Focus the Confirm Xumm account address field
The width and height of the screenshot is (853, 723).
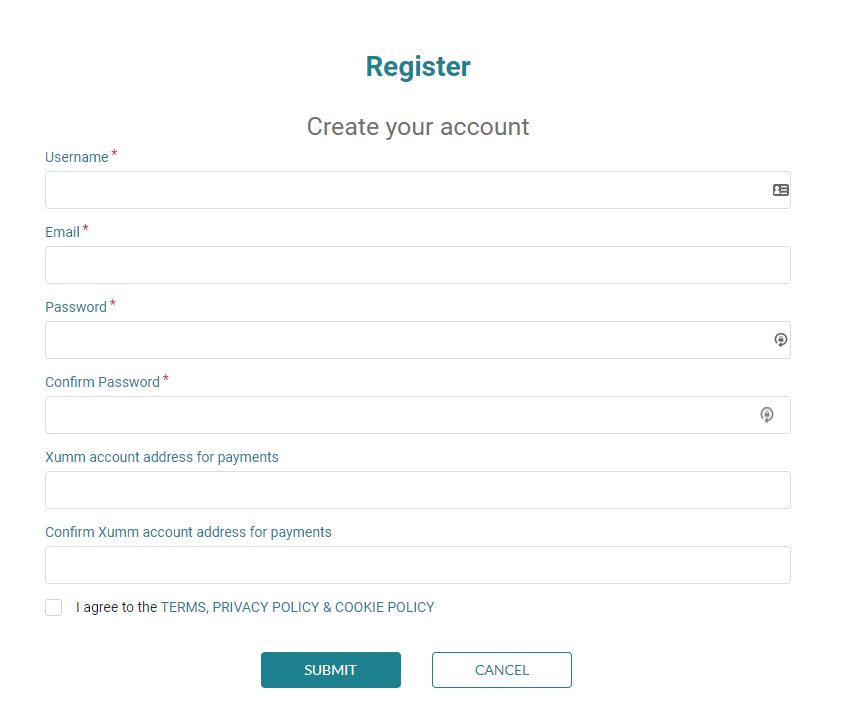click(418, 565)
